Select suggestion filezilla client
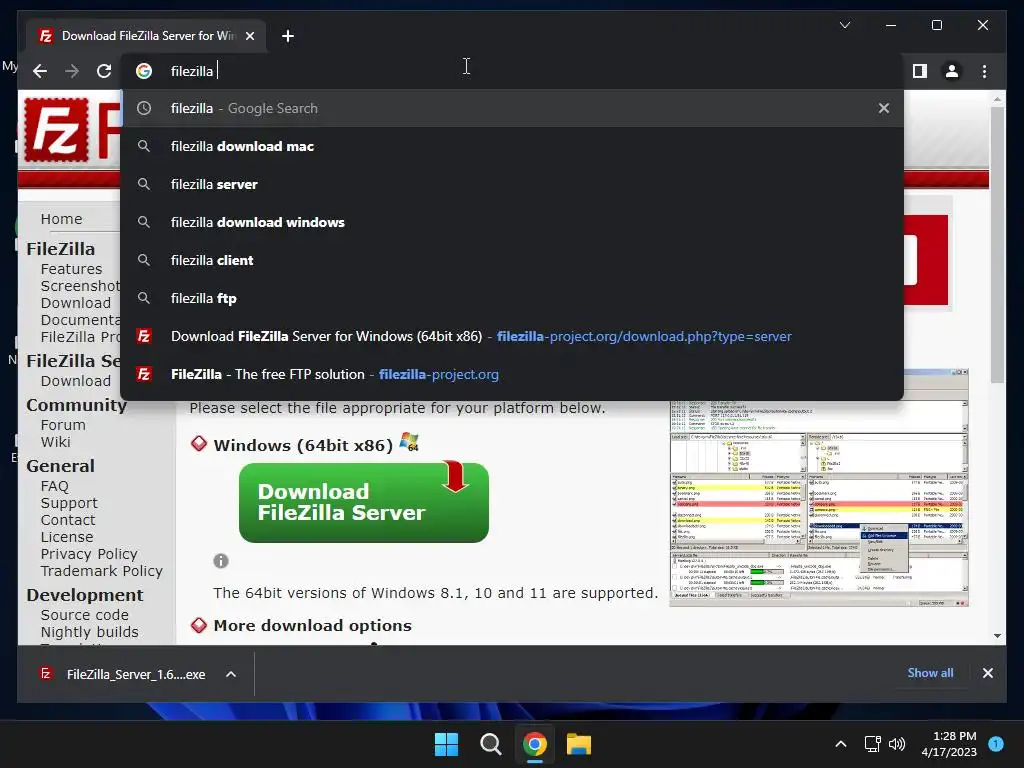 (511, 260)
